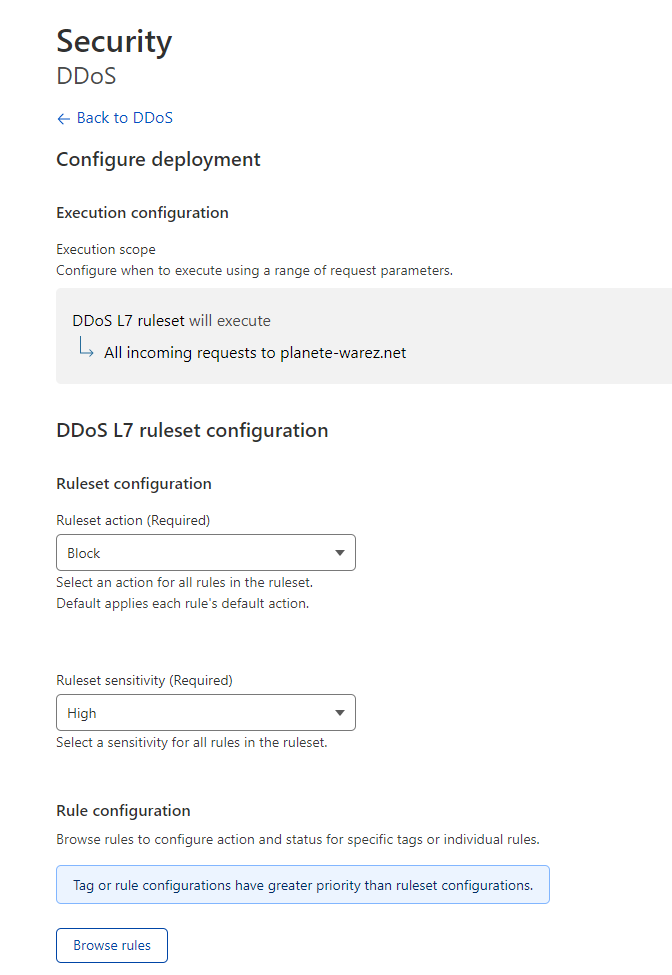Click the Execution configuration section heading
672x975 pixels.
tap(142, 213)
